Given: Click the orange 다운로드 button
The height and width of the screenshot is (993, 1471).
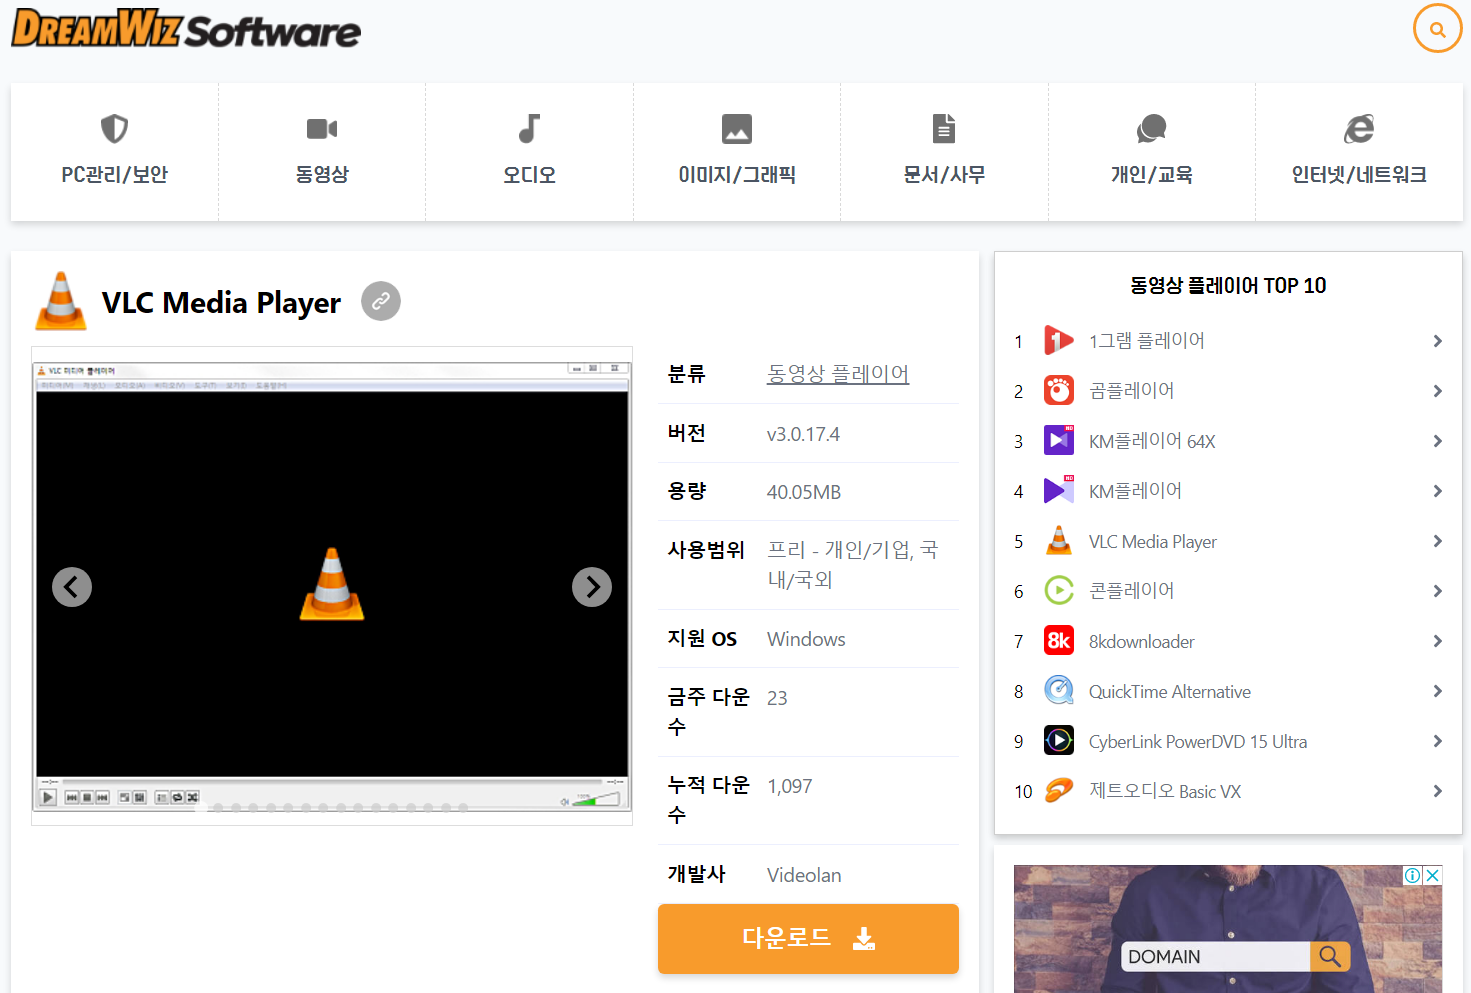Looking at the screenshot, I should tap(808, 938).
